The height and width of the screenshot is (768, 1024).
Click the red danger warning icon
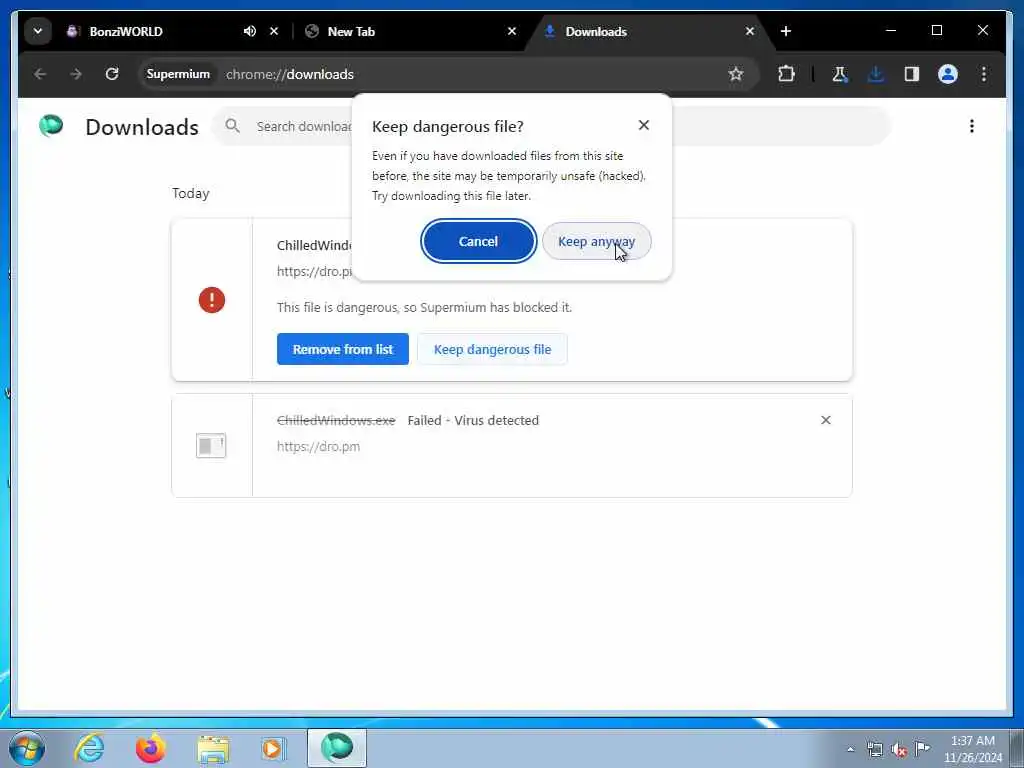point(212,300)
